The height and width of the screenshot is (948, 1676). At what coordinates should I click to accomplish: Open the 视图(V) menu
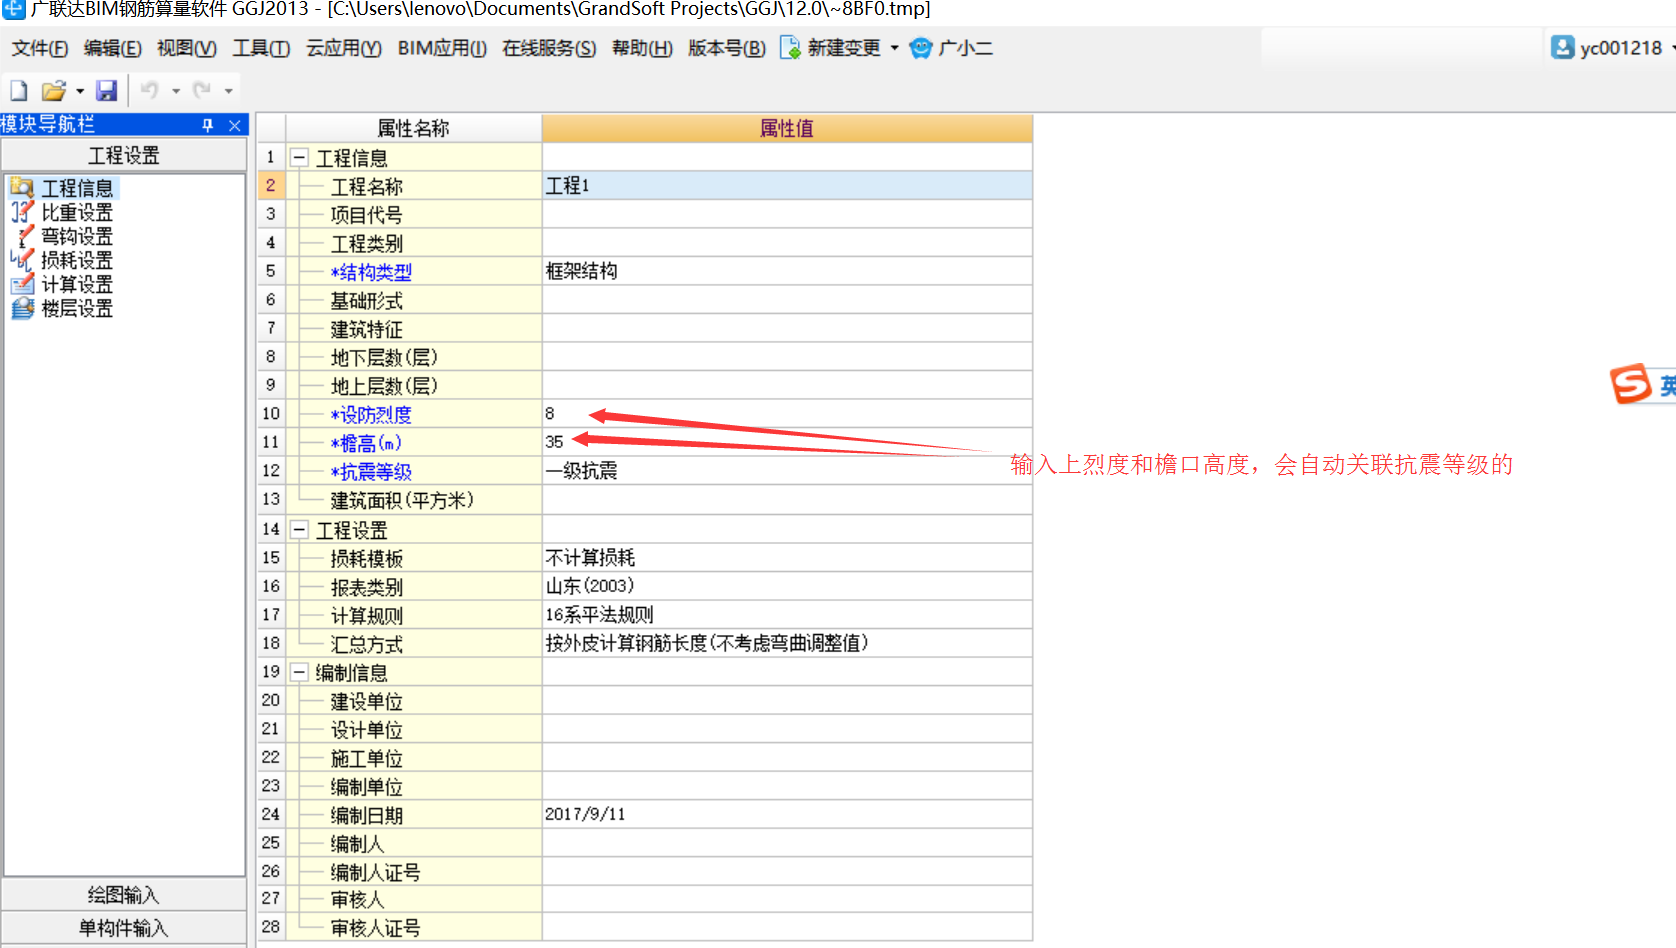coord(187,48)
